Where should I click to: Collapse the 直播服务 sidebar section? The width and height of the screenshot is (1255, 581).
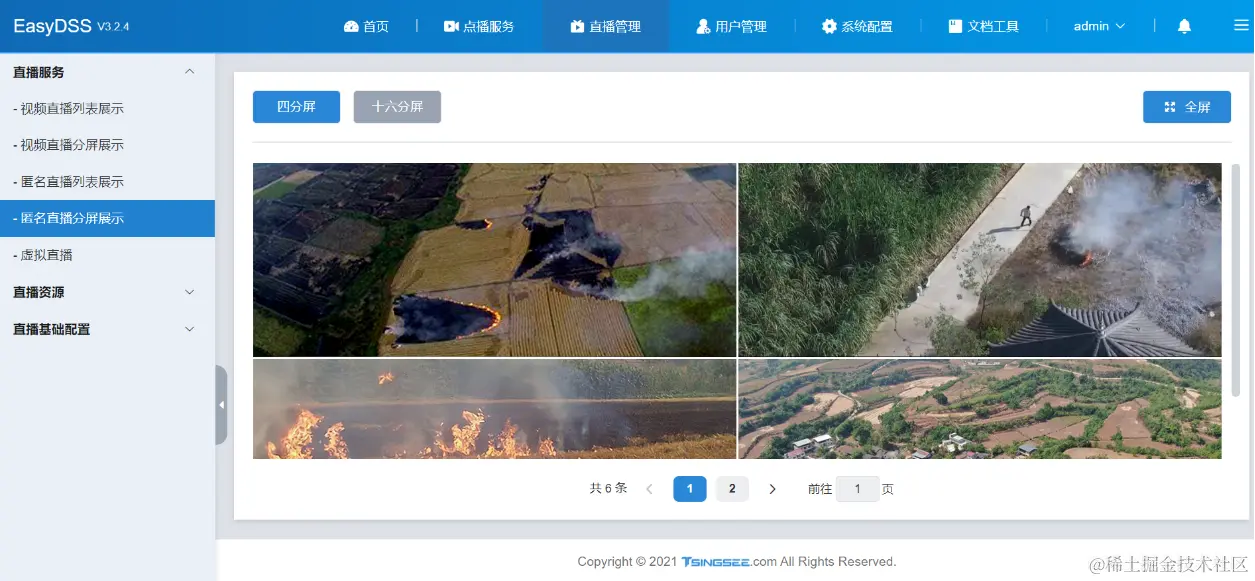[107, 72]
